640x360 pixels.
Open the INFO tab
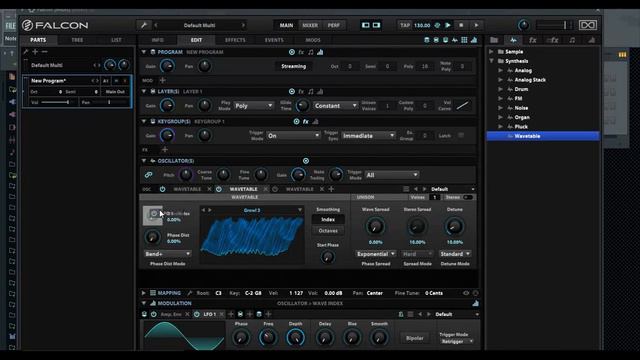pyautogui.click(x=158, y=40)
